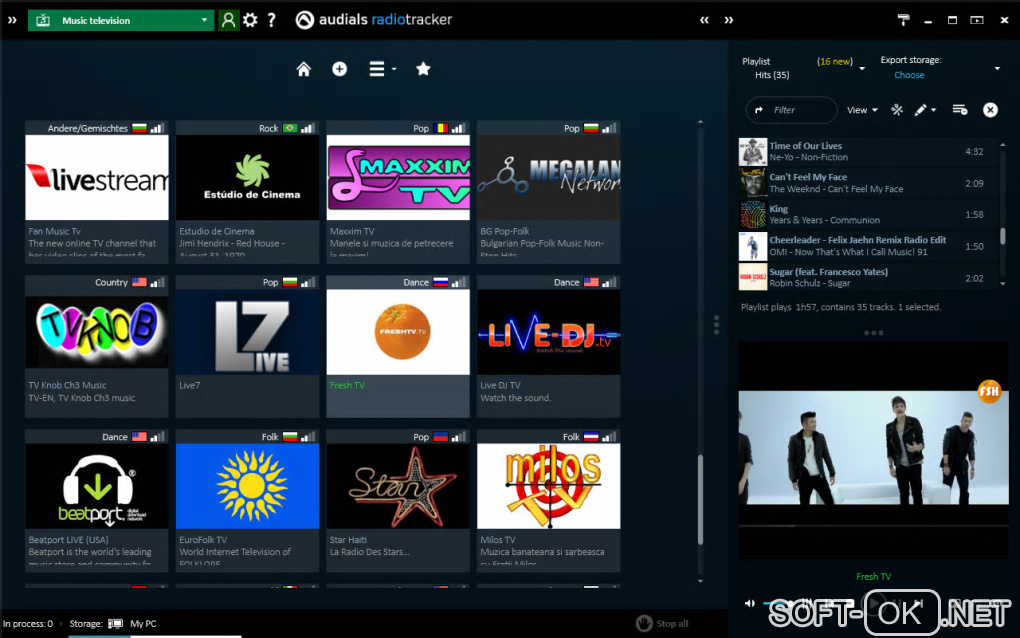Click the Years & Years album cover thumbnail
Viewport: 1020px width, 638px height.
click(753, 215)
